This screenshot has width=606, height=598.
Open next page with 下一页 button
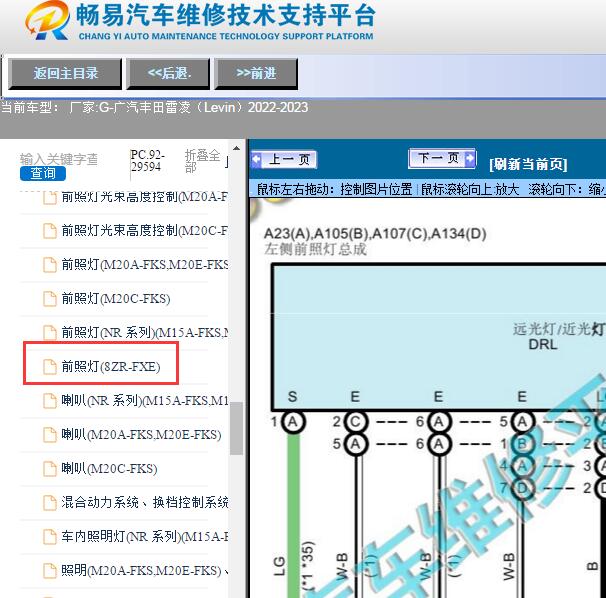[442, 158]
